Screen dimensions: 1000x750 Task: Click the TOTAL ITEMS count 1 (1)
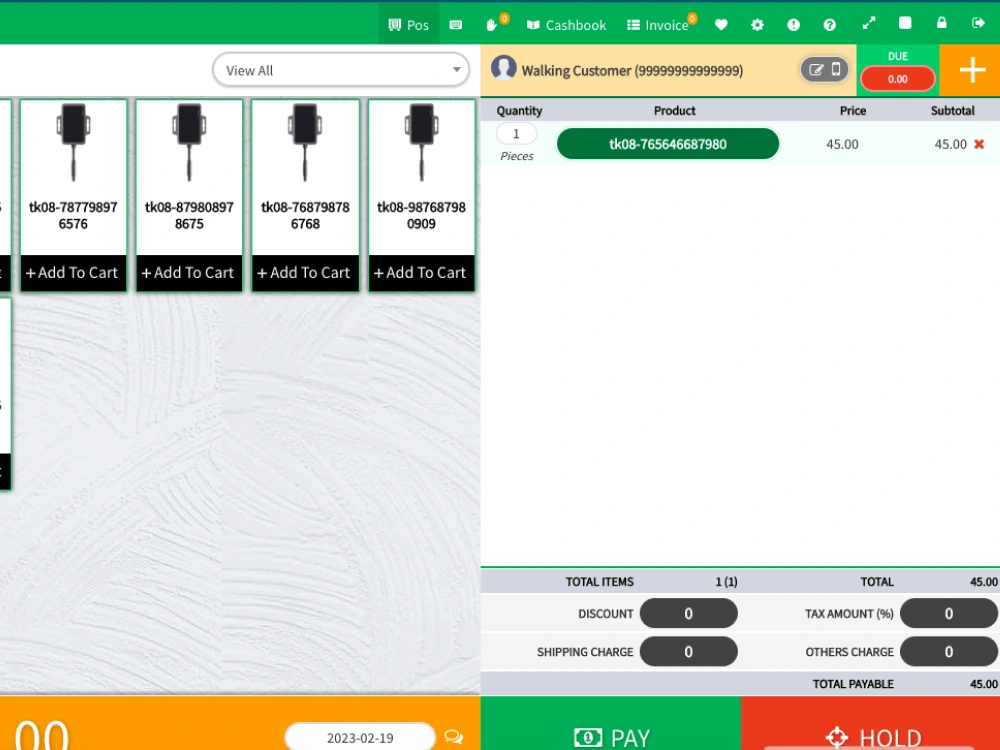[x=726, y=582]
